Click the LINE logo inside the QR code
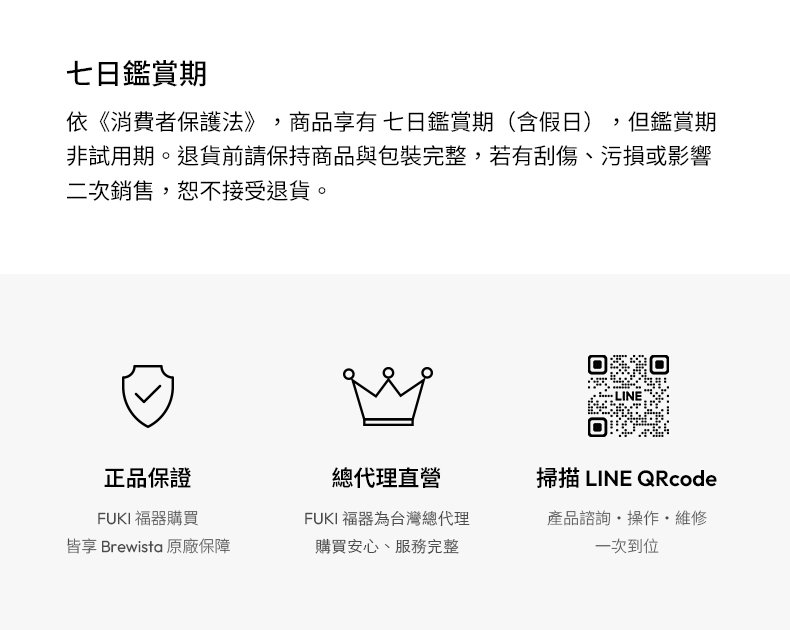790x630 pixels. pyautogui.click(x=628, y=396)
